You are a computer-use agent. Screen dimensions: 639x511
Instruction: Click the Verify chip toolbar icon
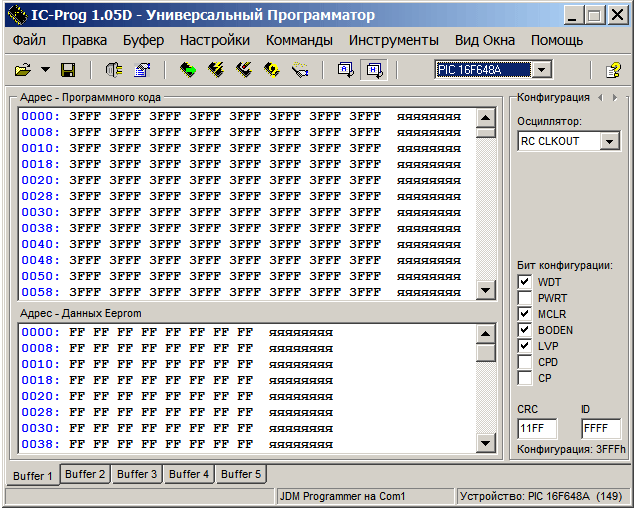click(299, 70)
